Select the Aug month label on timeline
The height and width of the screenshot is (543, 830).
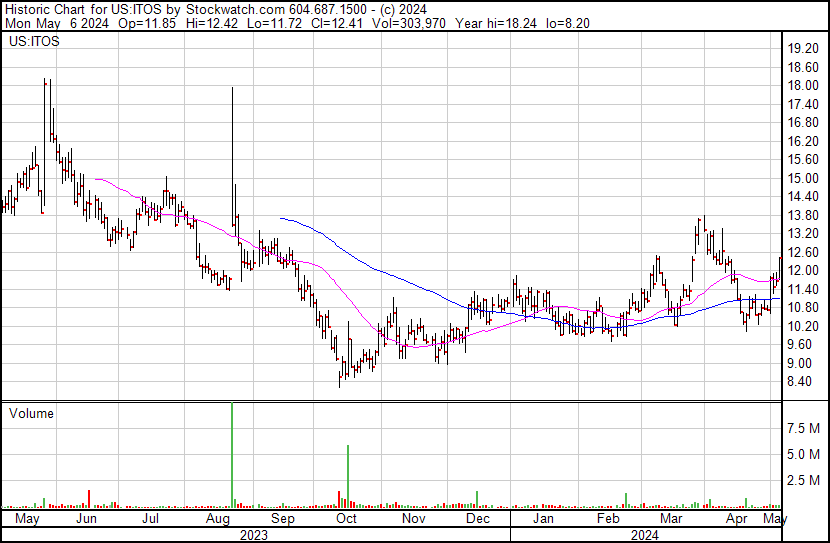coord(216,520)
